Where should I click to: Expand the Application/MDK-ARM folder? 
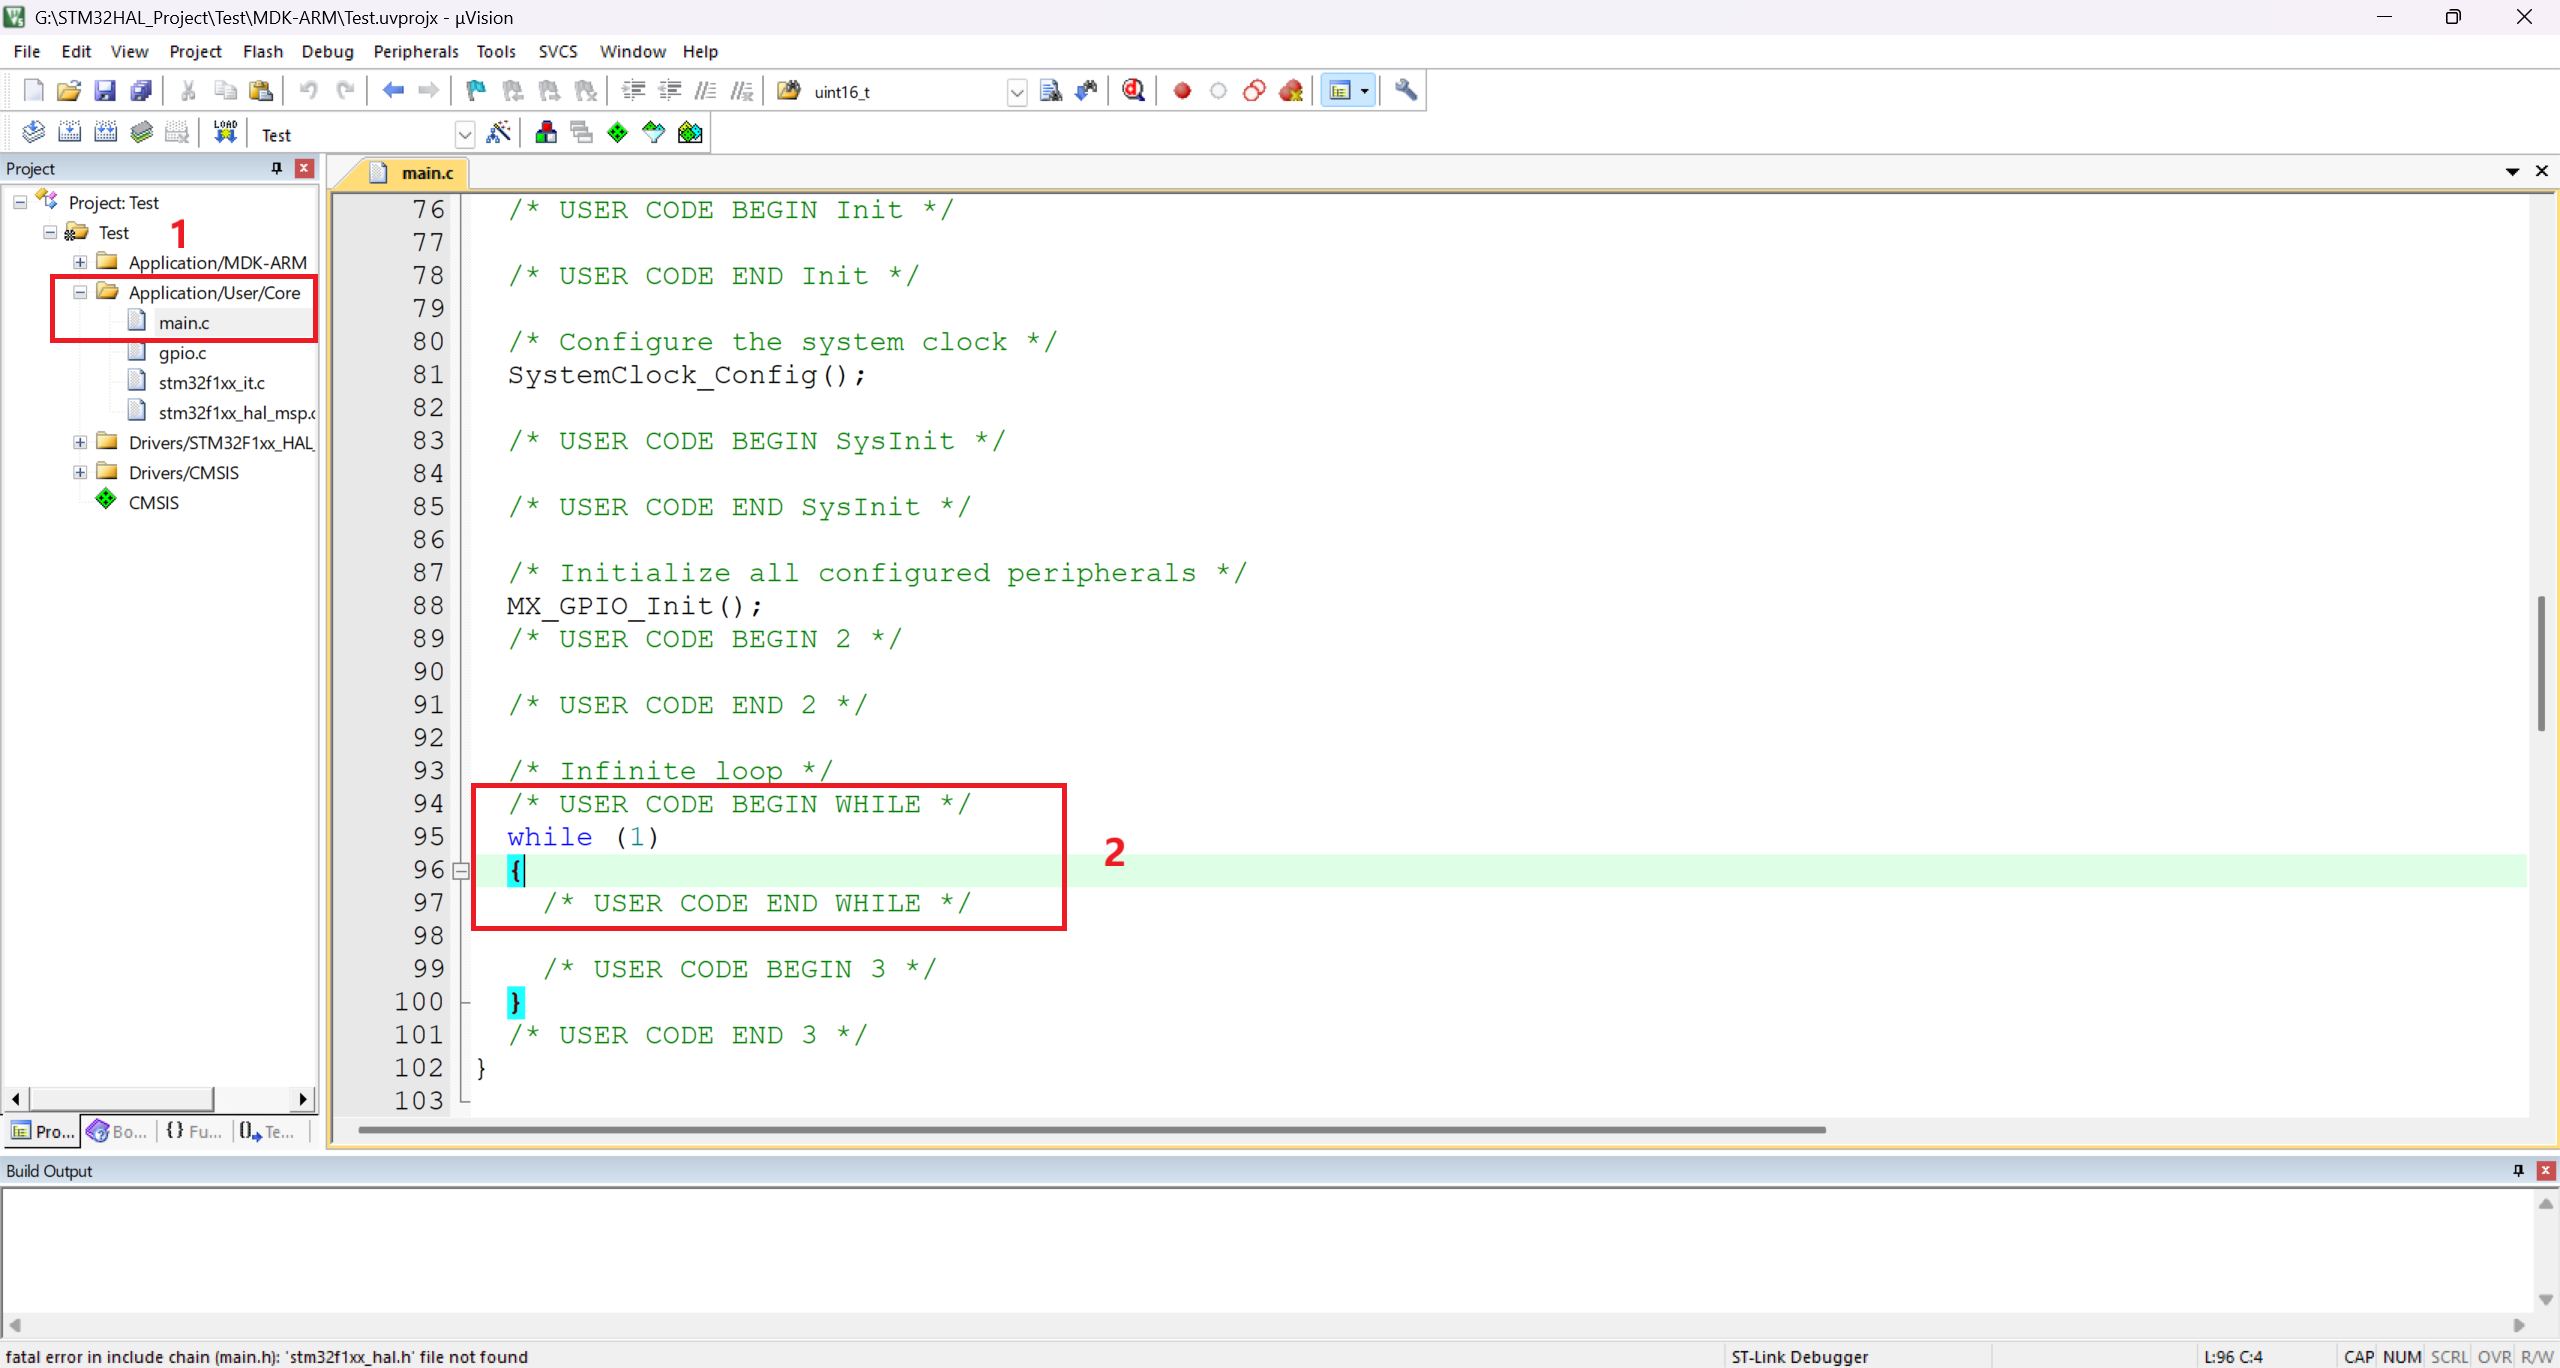coord(80,262)
